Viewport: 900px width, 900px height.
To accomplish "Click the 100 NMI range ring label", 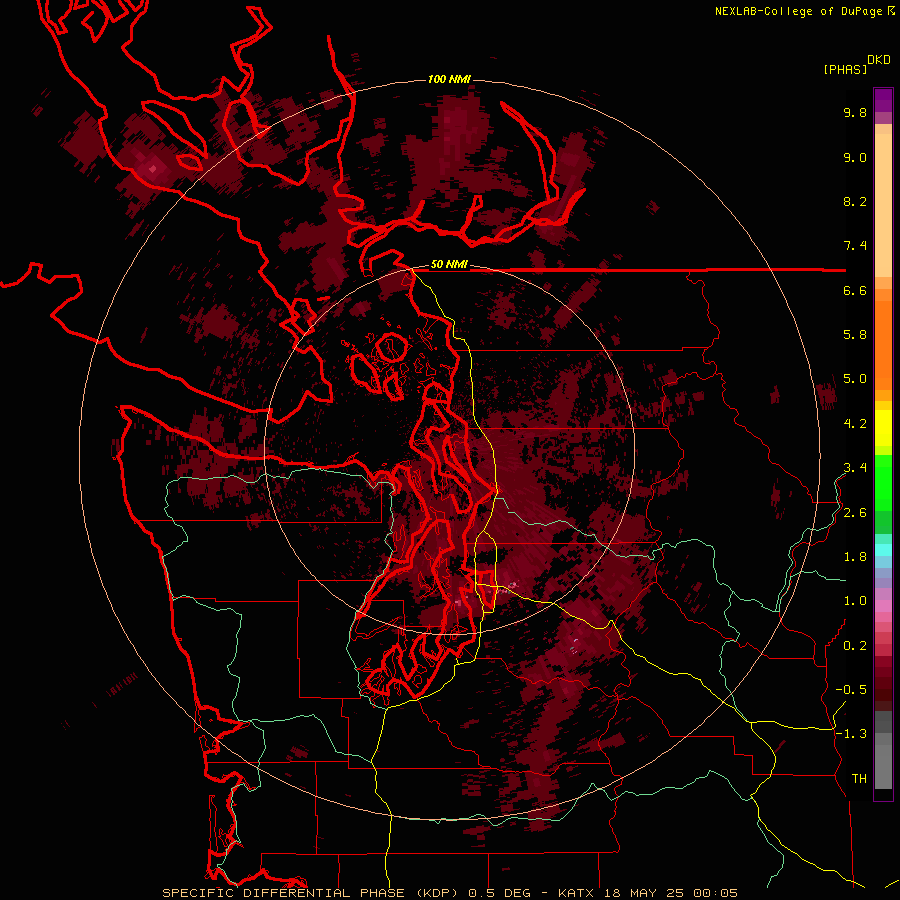I will [449, 79].
